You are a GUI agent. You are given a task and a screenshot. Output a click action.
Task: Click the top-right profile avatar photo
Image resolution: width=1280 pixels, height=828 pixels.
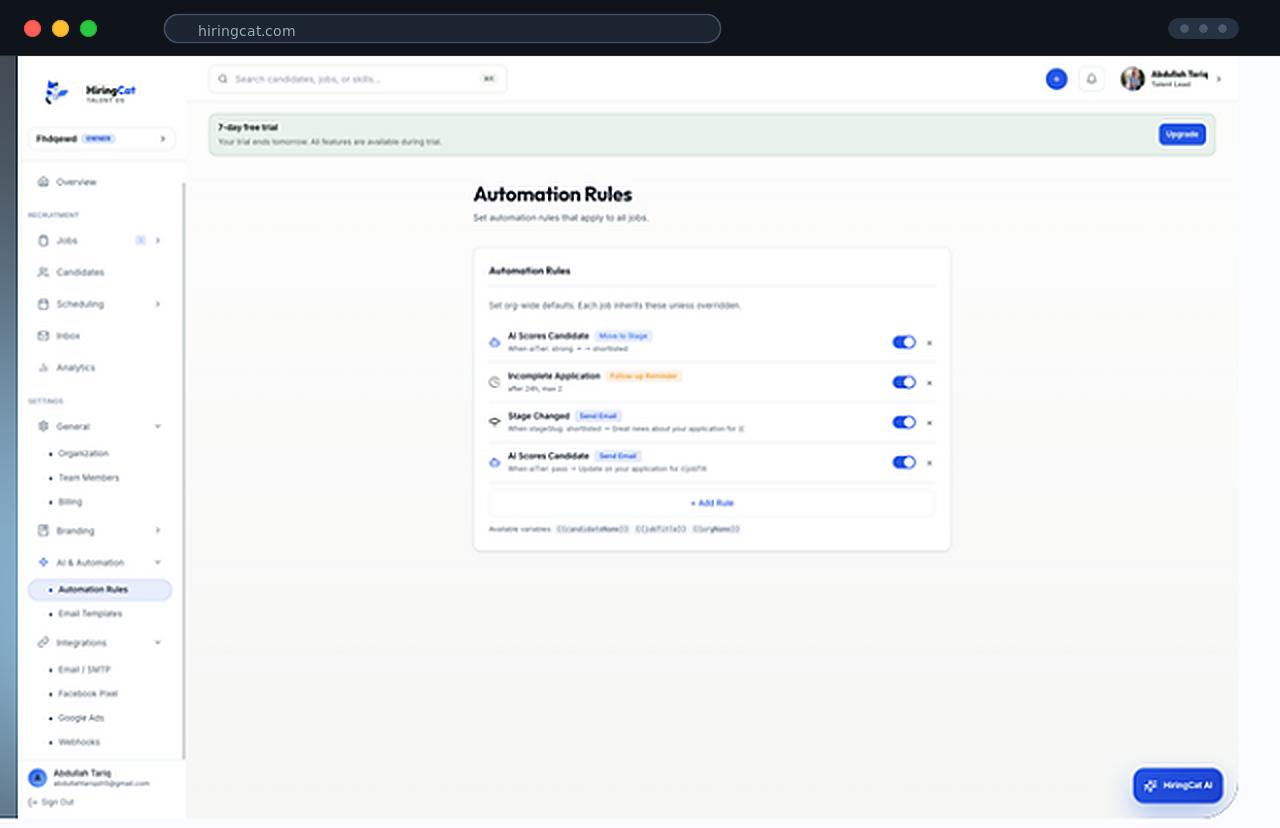tap(1133, 79)
